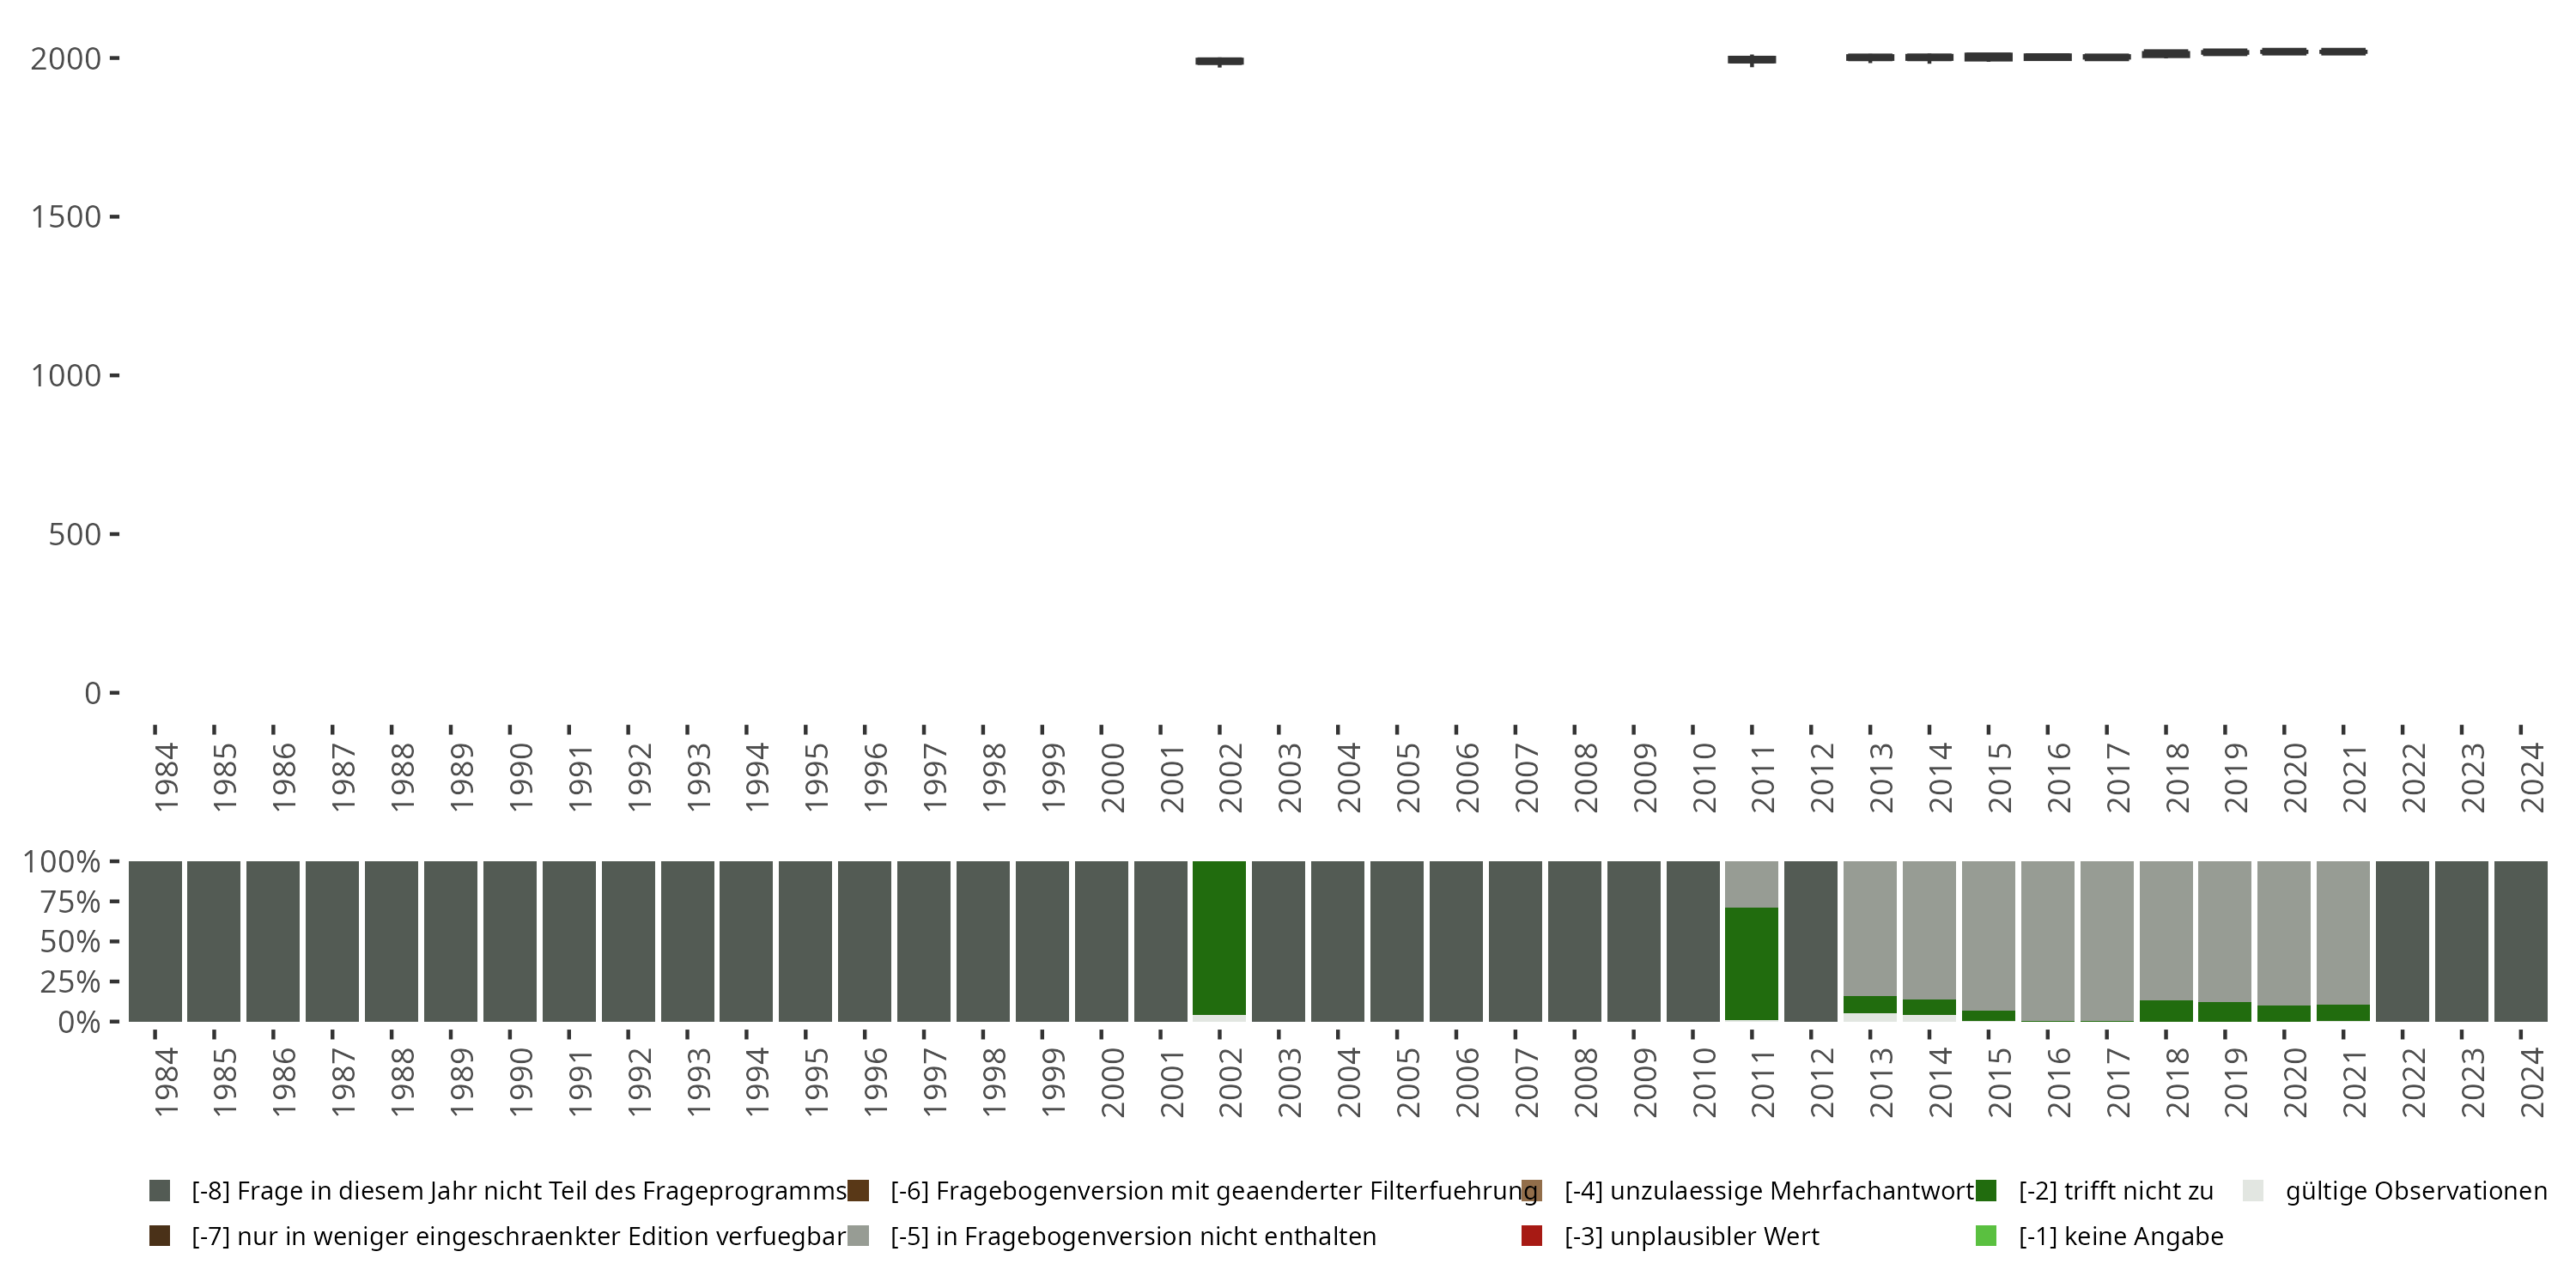Click the [-6] brown legend swatch
2576x1288 pixels.
coord(858,1191)
